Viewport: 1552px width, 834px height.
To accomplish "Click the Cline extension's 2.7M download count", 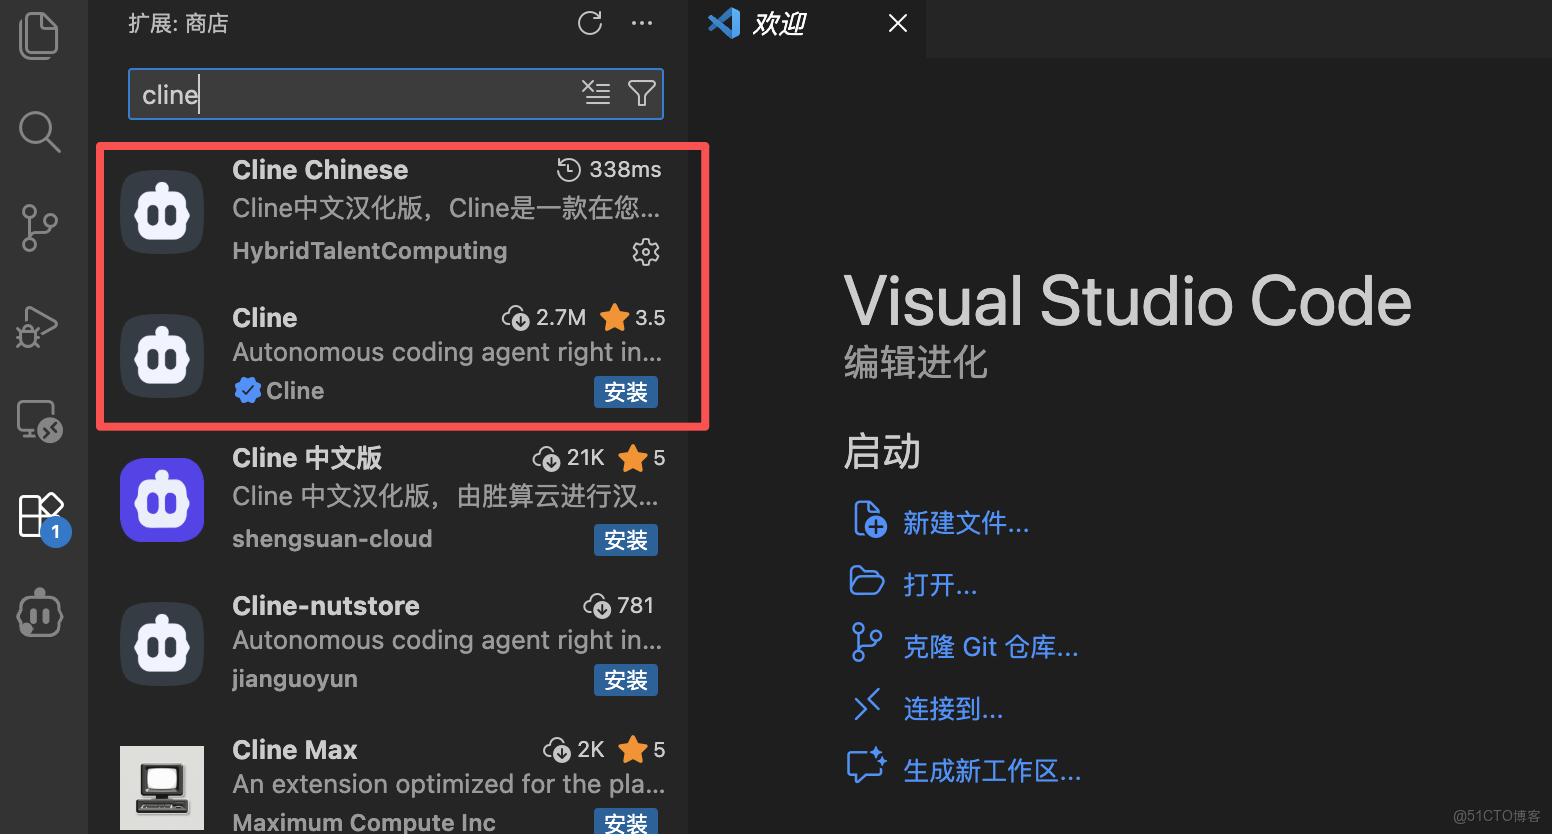I will [544, 318].
